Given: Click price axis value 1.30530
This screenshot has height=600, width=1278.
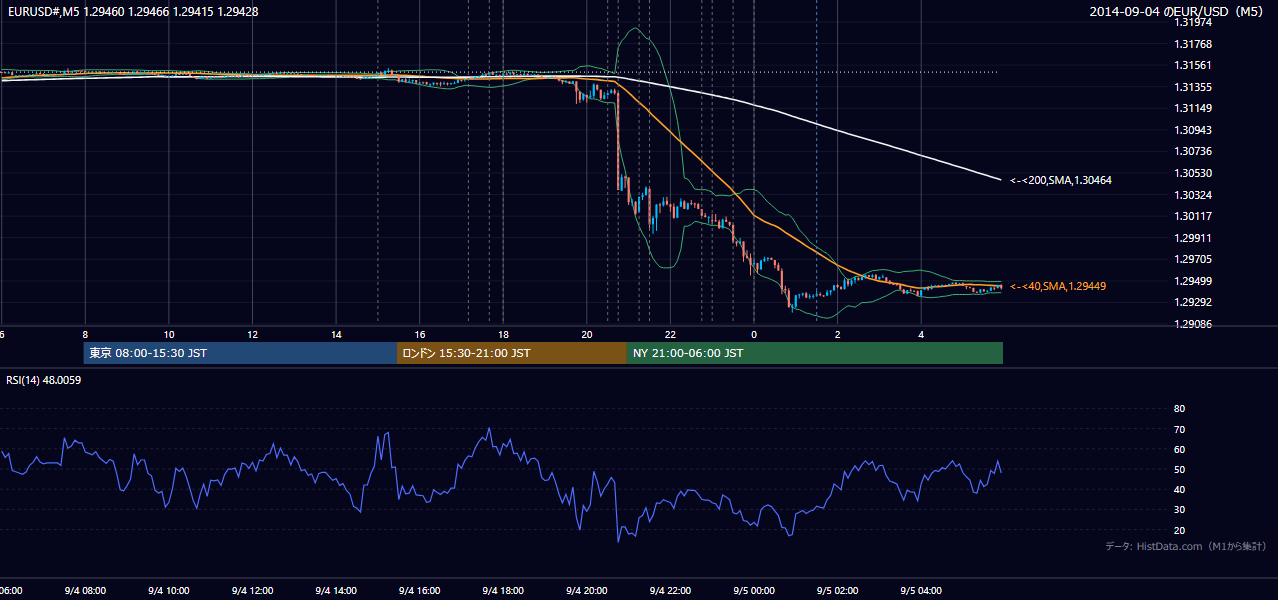Looking at the screenshot, I should point(1193,173).
